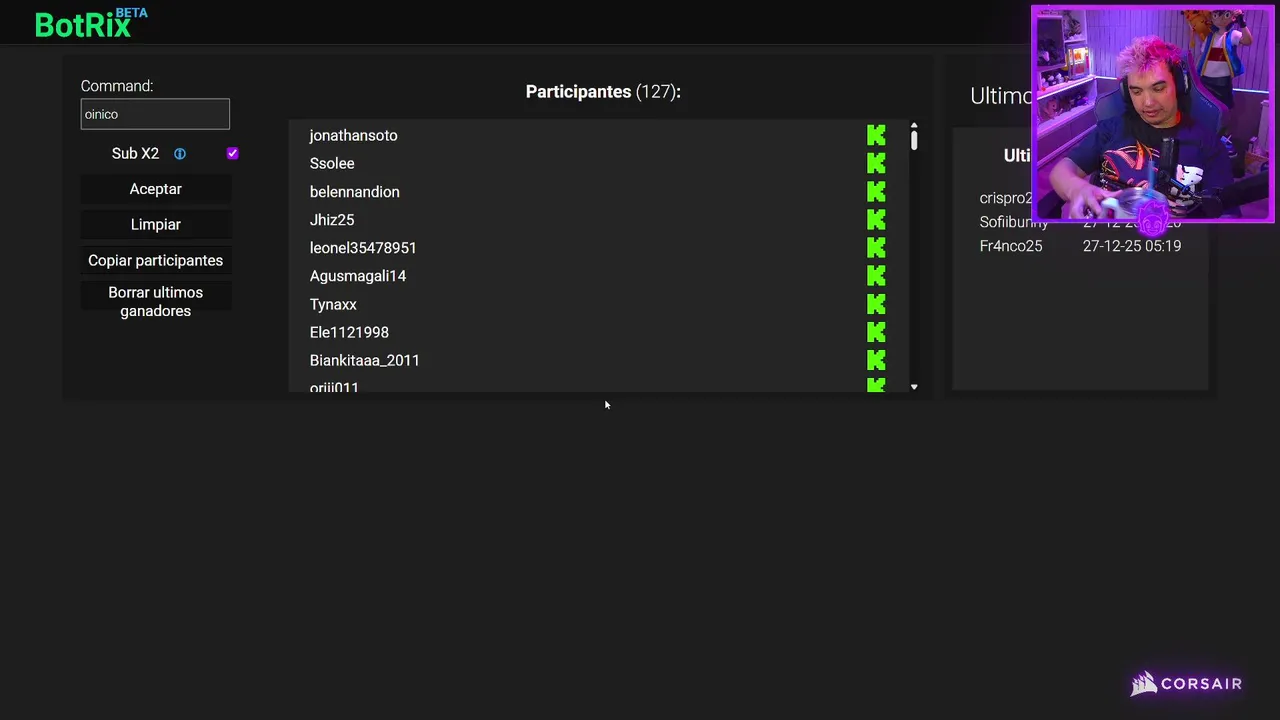The image size is (1280, 720).
Task: Select participant Biankitaaa_2011 in the list
Action: point(364,360)
